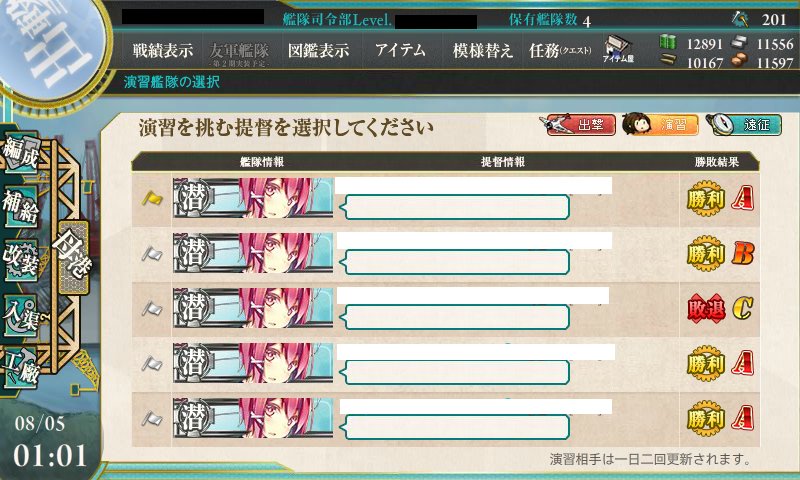Image resolution: width=800 pixels, height=480 pixels.
Task: Select the opponent with 敗退 C result
Action: (x=445, y=309)
